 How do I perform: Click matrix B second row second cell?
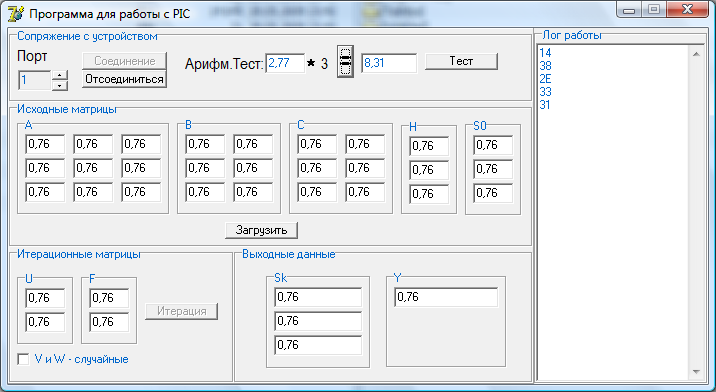pos(253,168)
